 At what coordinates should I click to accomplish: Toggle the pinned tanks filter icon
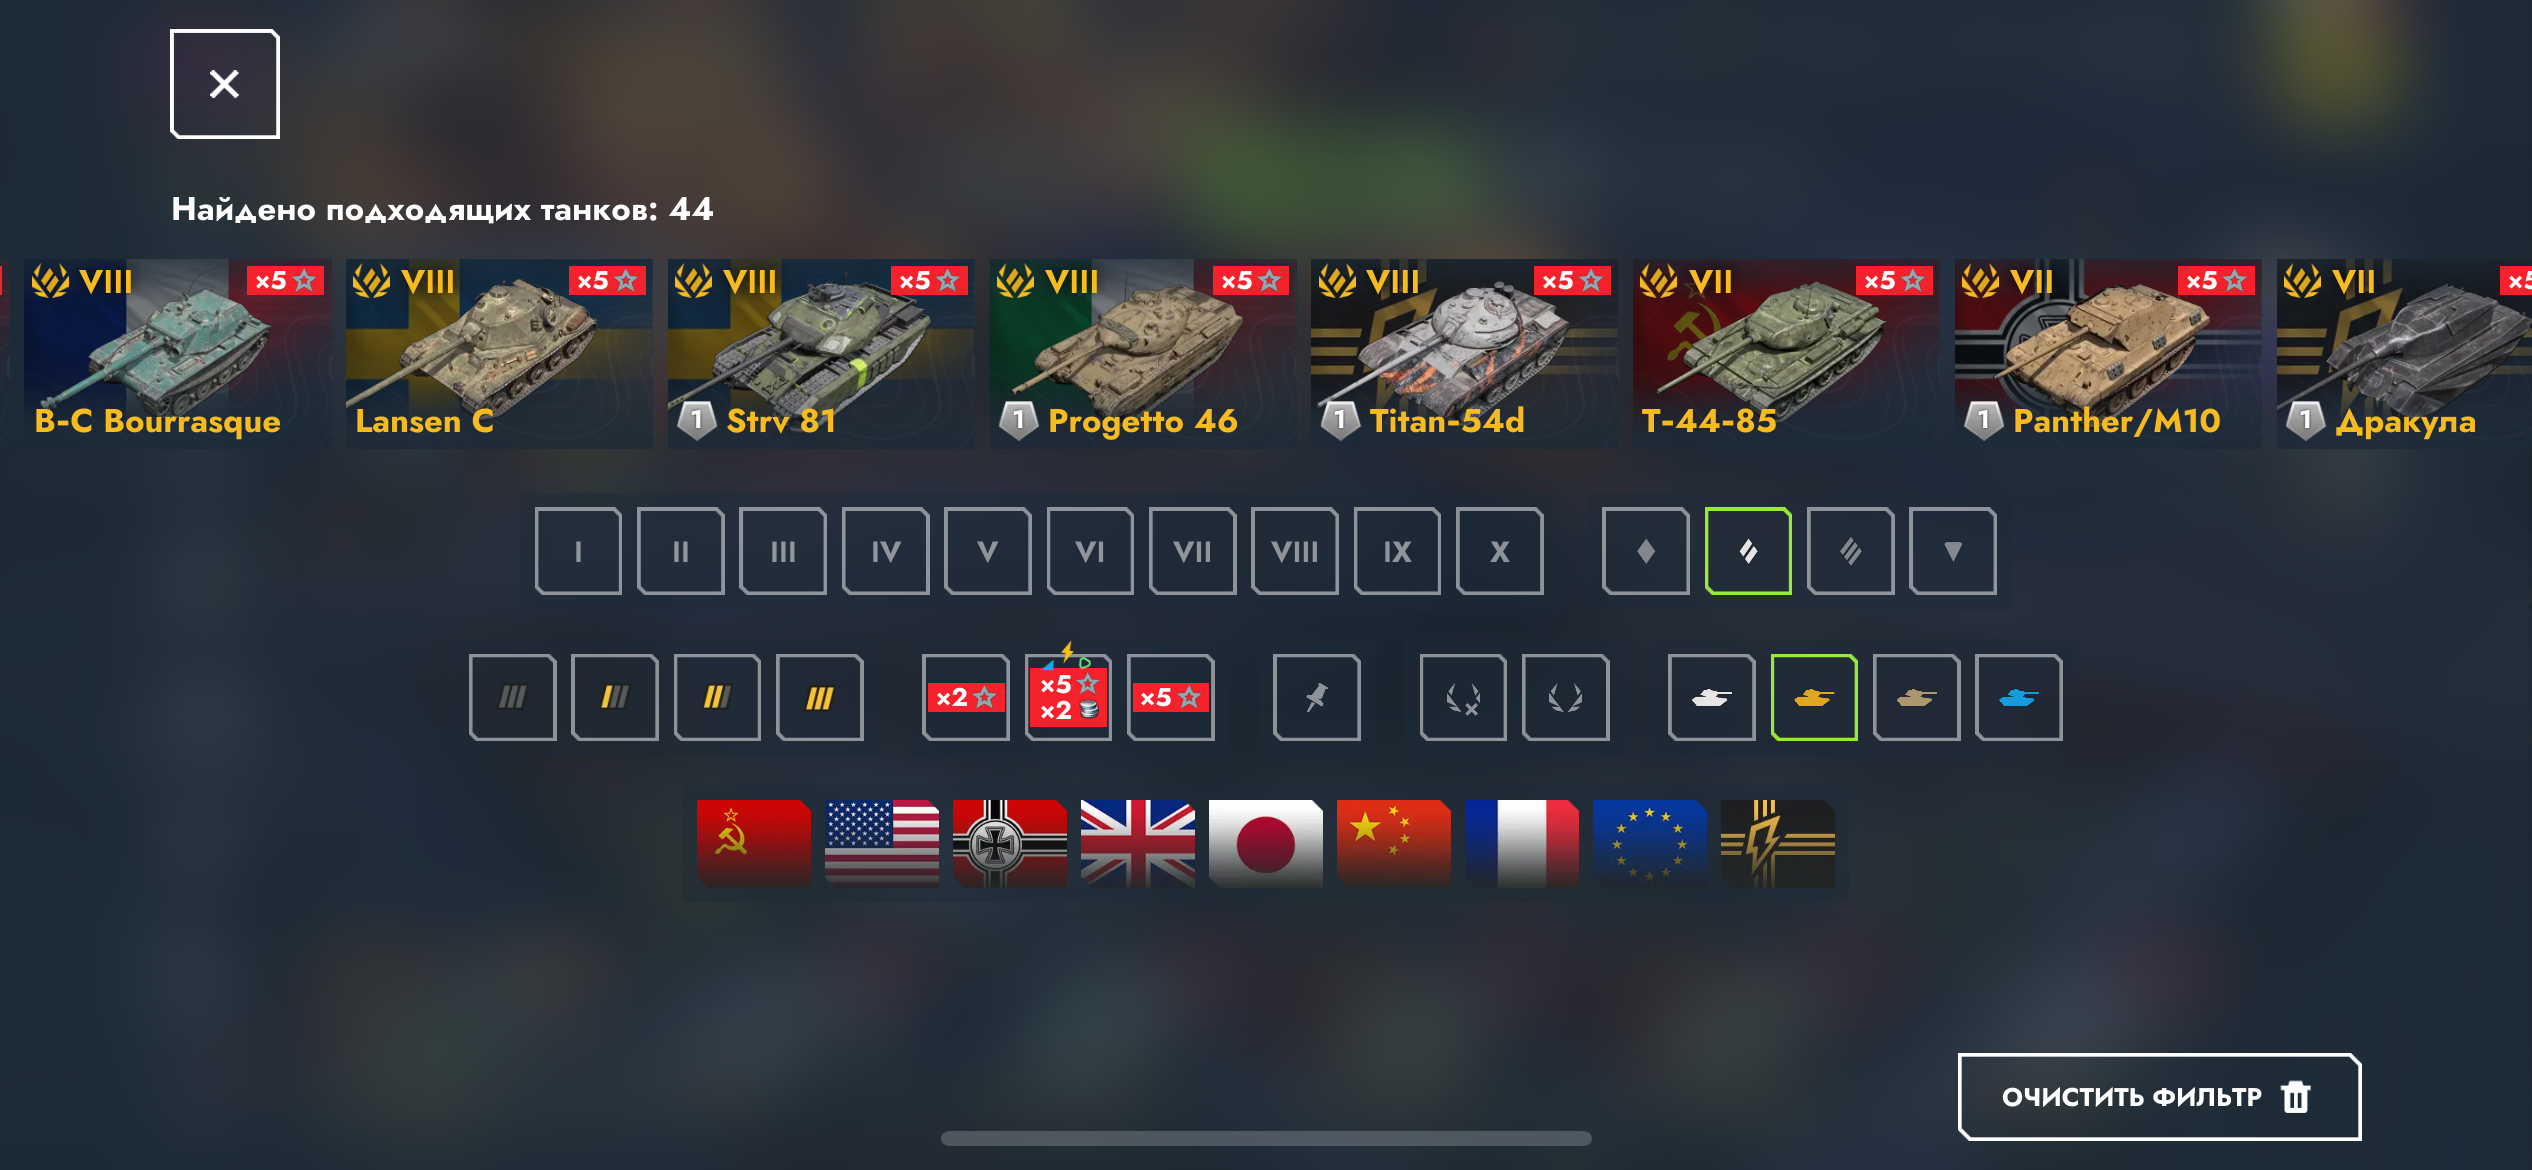click(x=1317, y=697)
